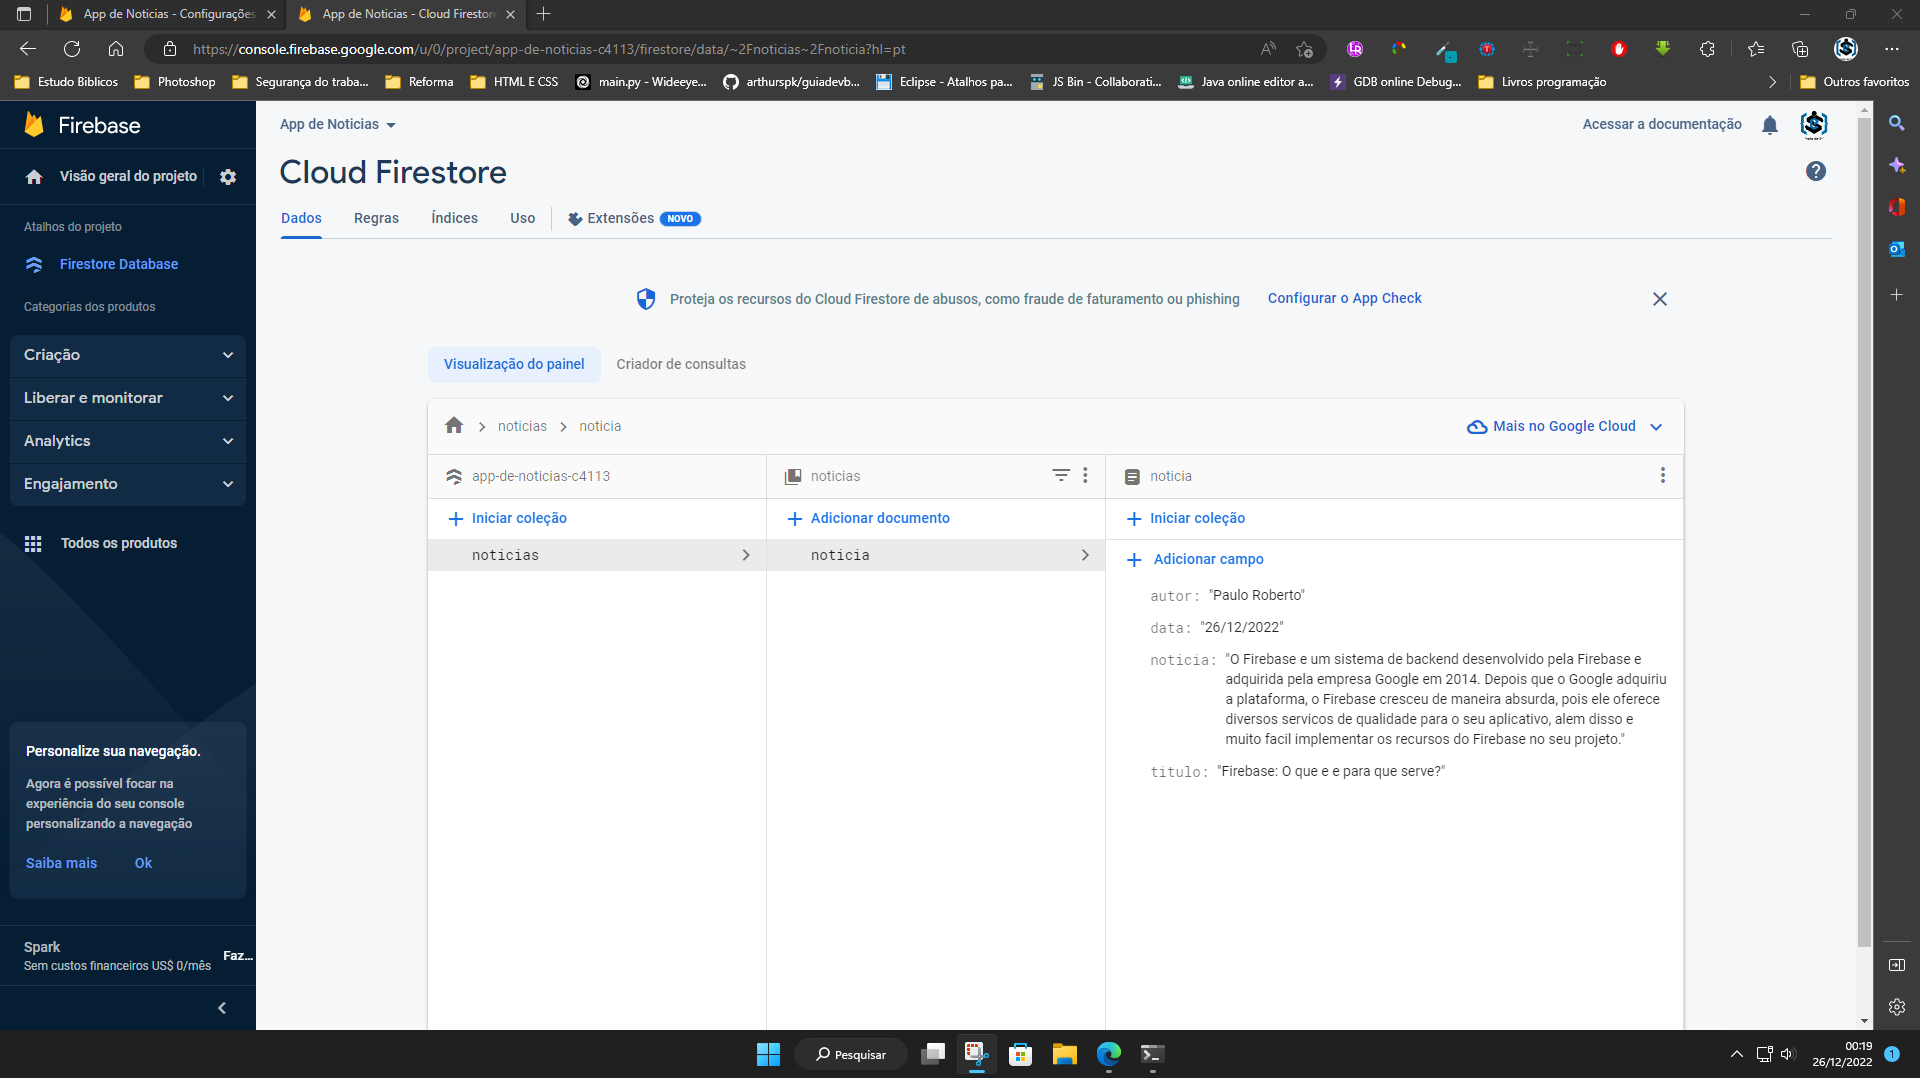The width and height of the screenshot is (1920, 1078).
Task: Open Office from the Edge sidebar
Action: tap(1897, 208)
